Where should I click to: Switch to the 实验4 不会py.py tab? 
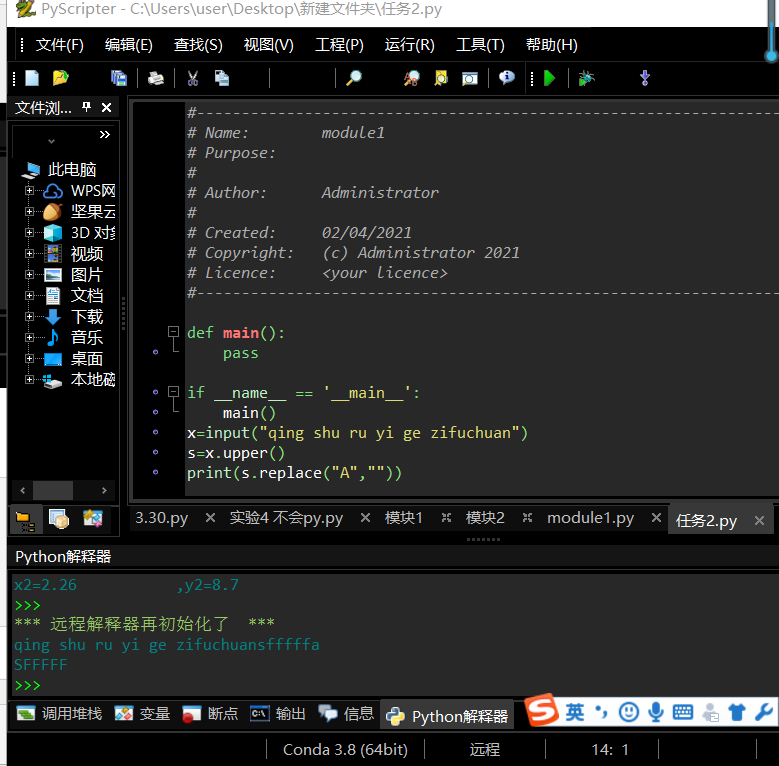tap(286, 518)
